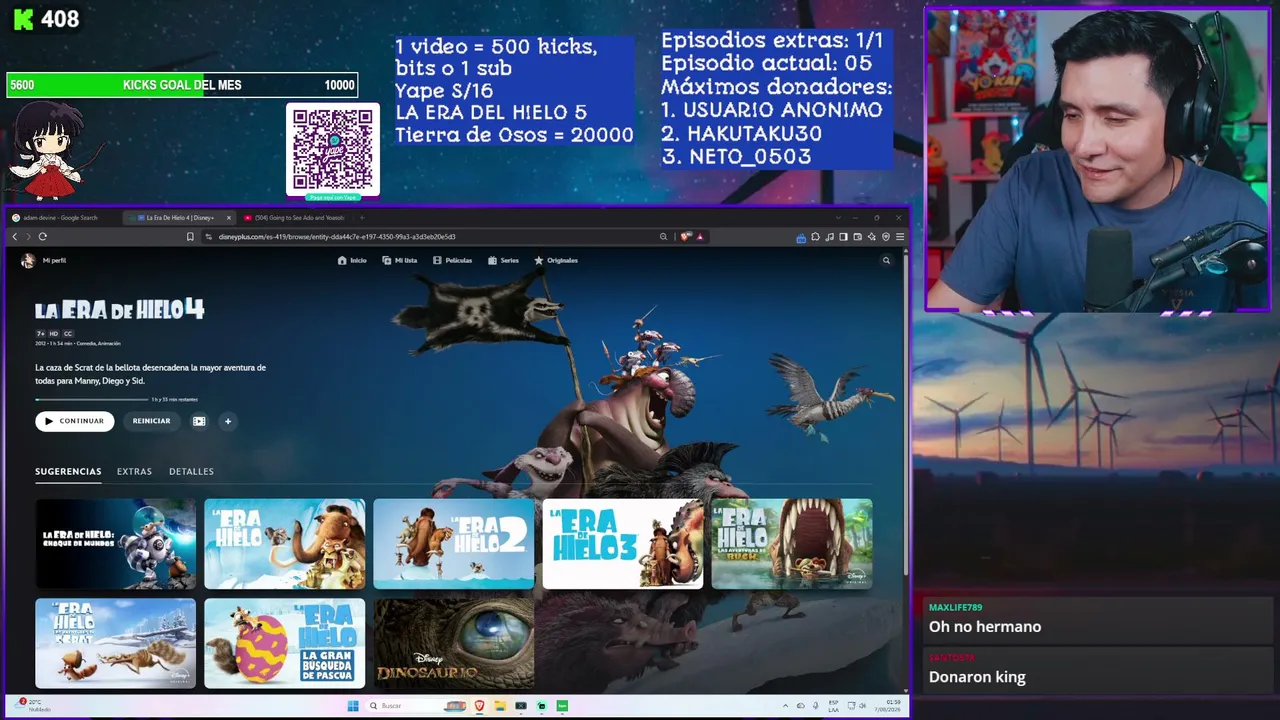Image resolution: width=1280 pixels, height=720 pixels.
Task: Open the Mi perfil avatar
Action: (28, 260)
